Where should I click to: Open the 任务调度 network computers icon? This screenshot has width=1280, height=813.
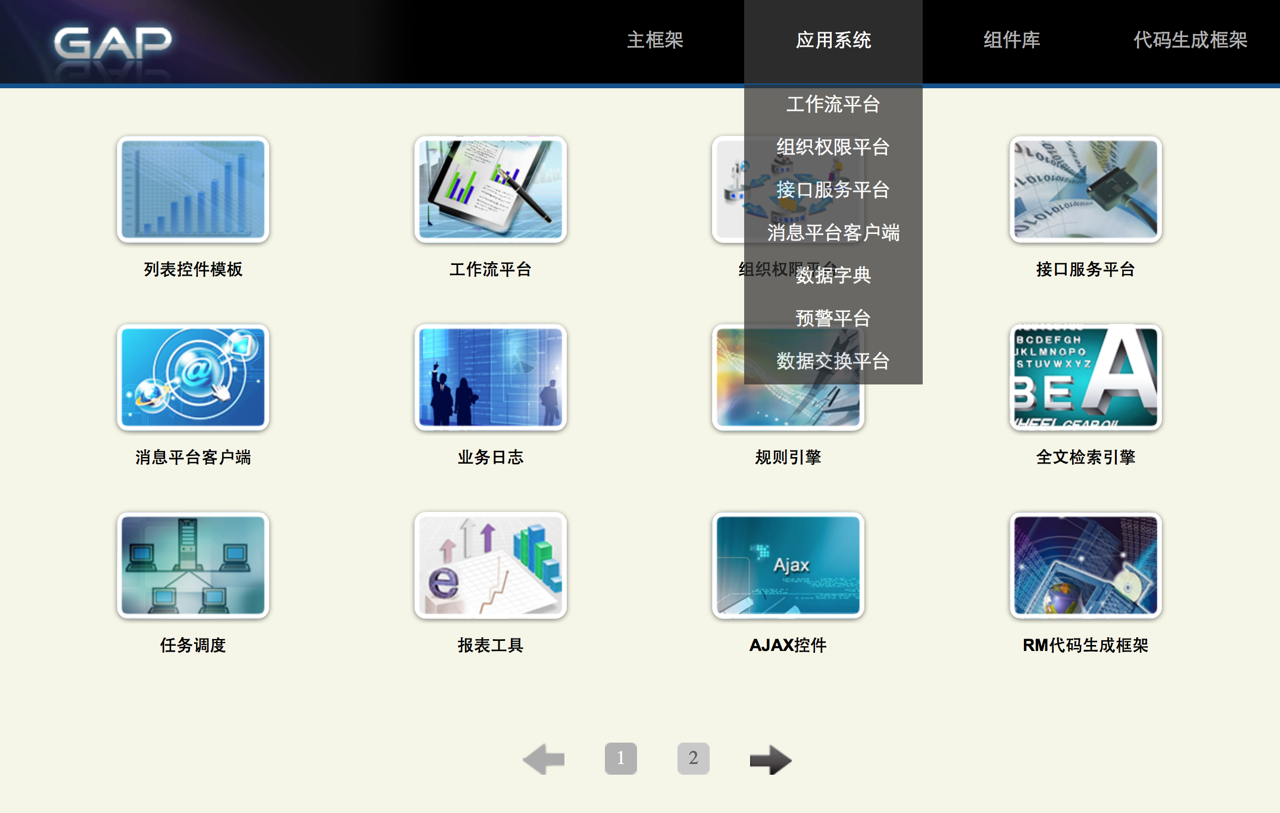(193, 566)
